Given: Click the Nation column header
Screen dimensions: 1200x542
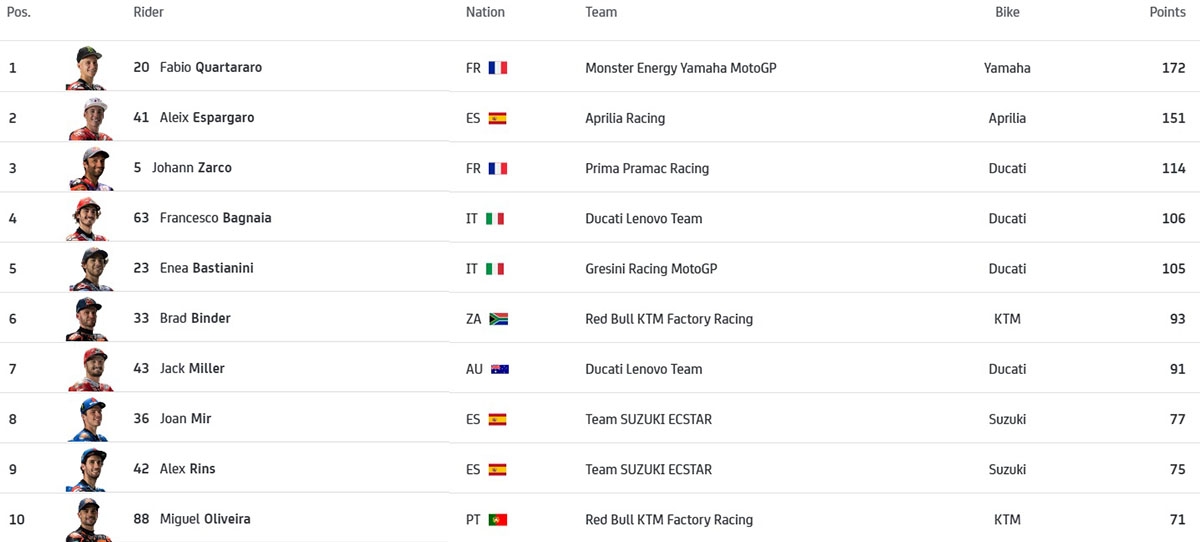Looking at the screenshot, I should (x=485, y=12).
